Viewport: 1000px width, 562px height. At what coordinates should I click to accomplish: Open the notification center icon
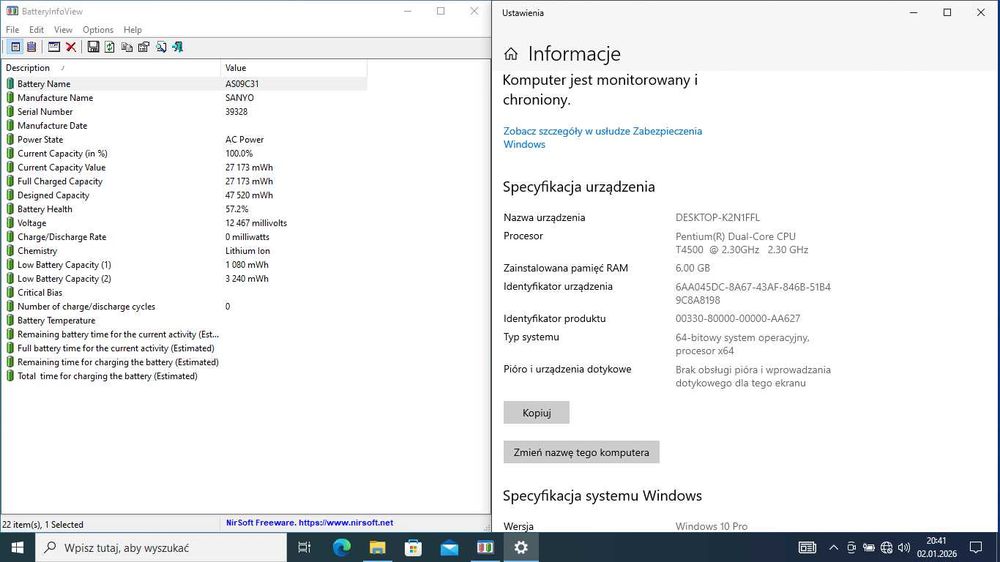tap(976, 547)
